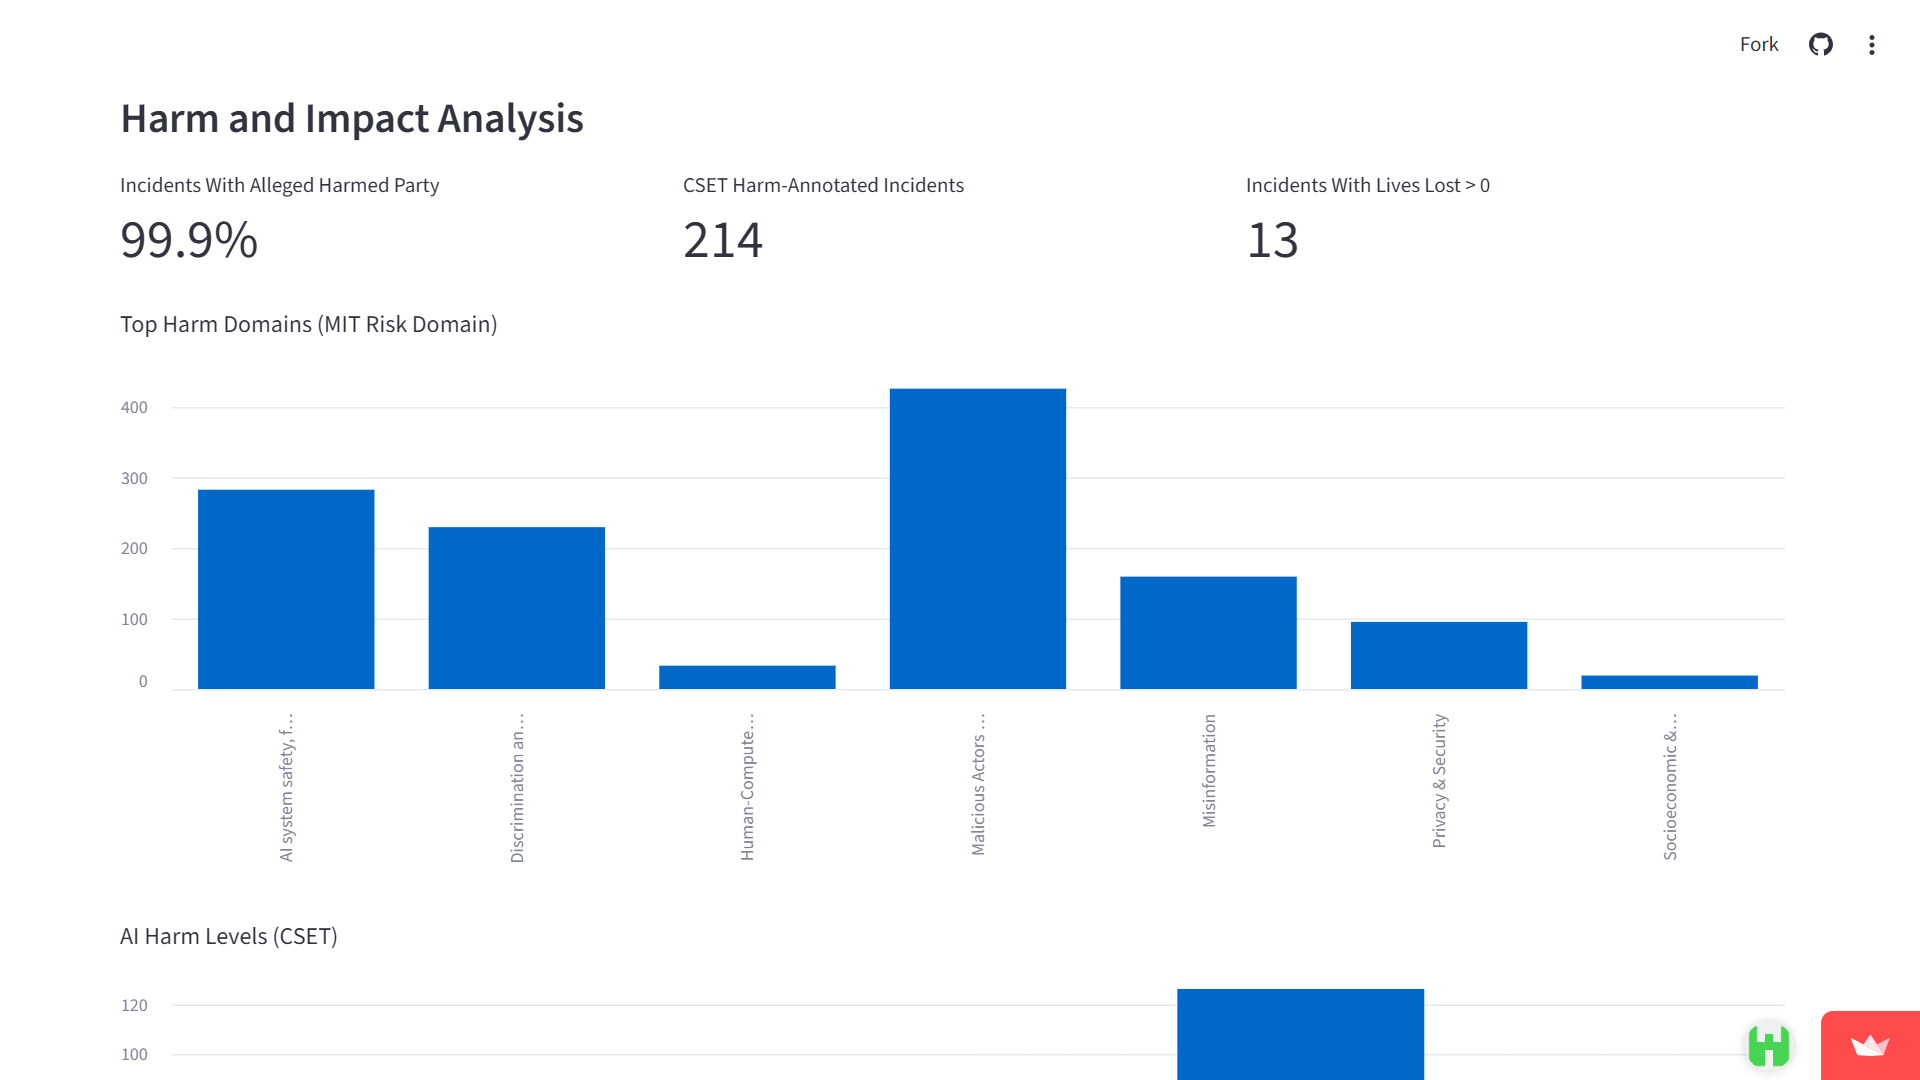
Task: Click the Top Harm Domains chart title
Action: (x=308, y=324)
